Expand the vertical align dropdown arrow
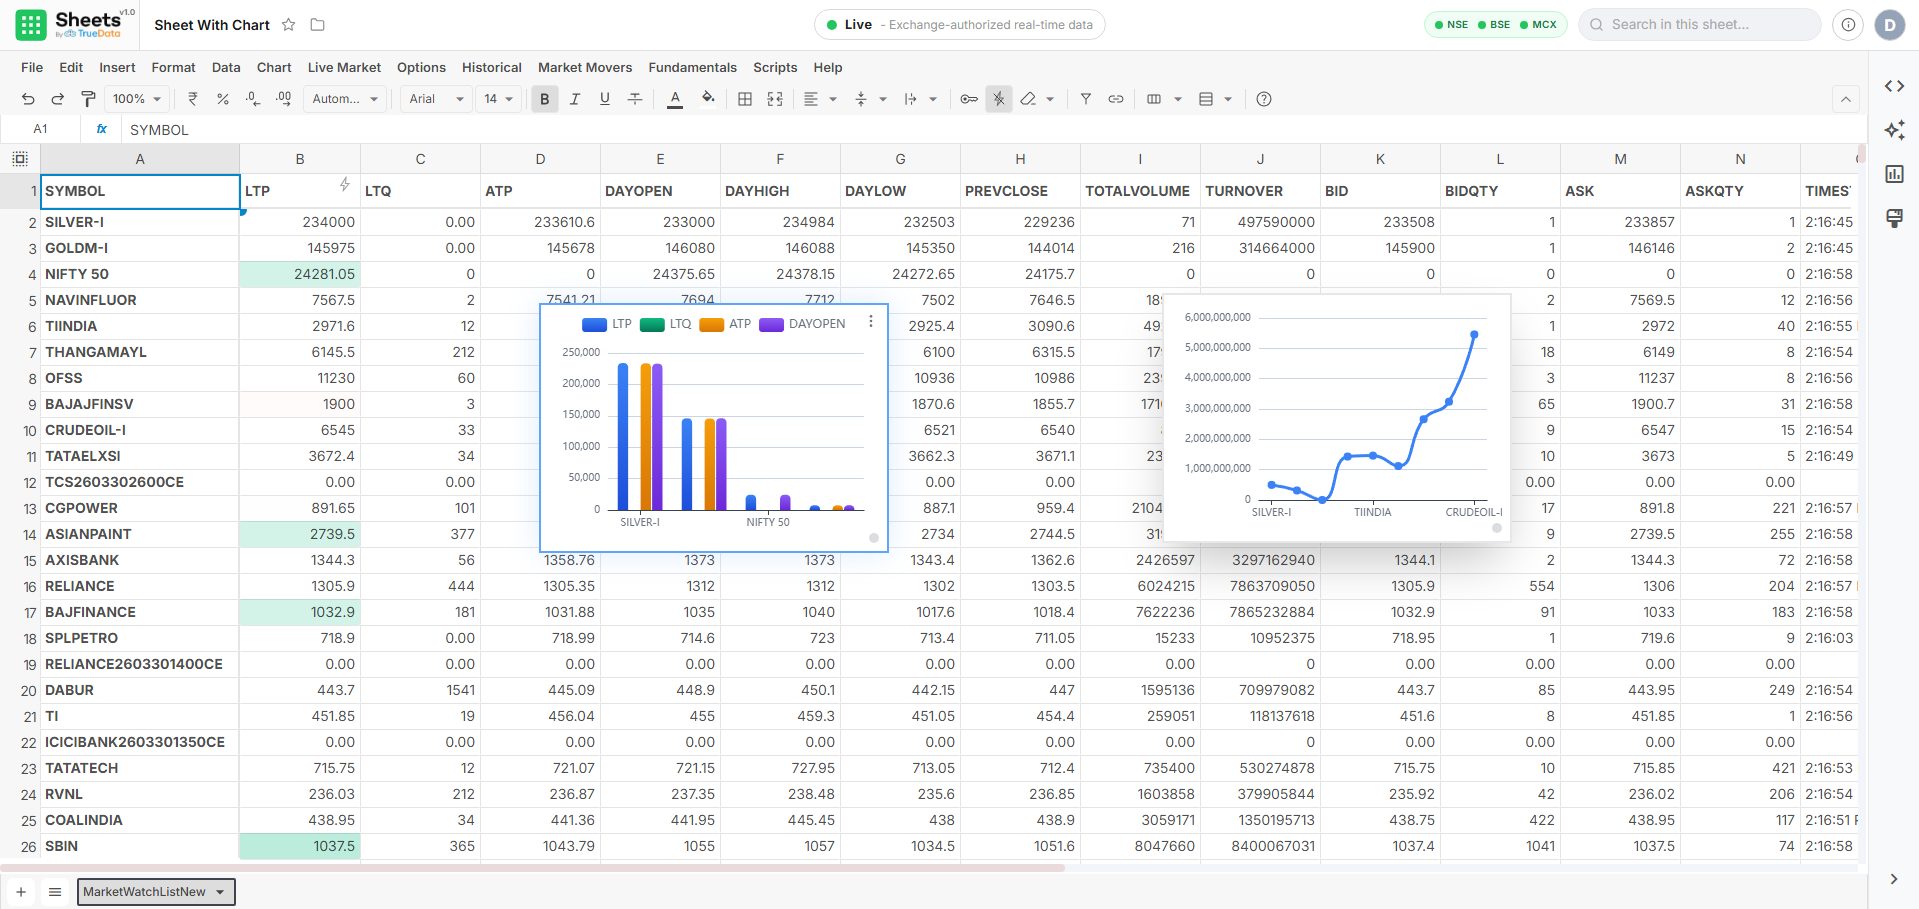Image resolution: width=1919 pixels, height=909 pixels. click(x=883, y=99)
